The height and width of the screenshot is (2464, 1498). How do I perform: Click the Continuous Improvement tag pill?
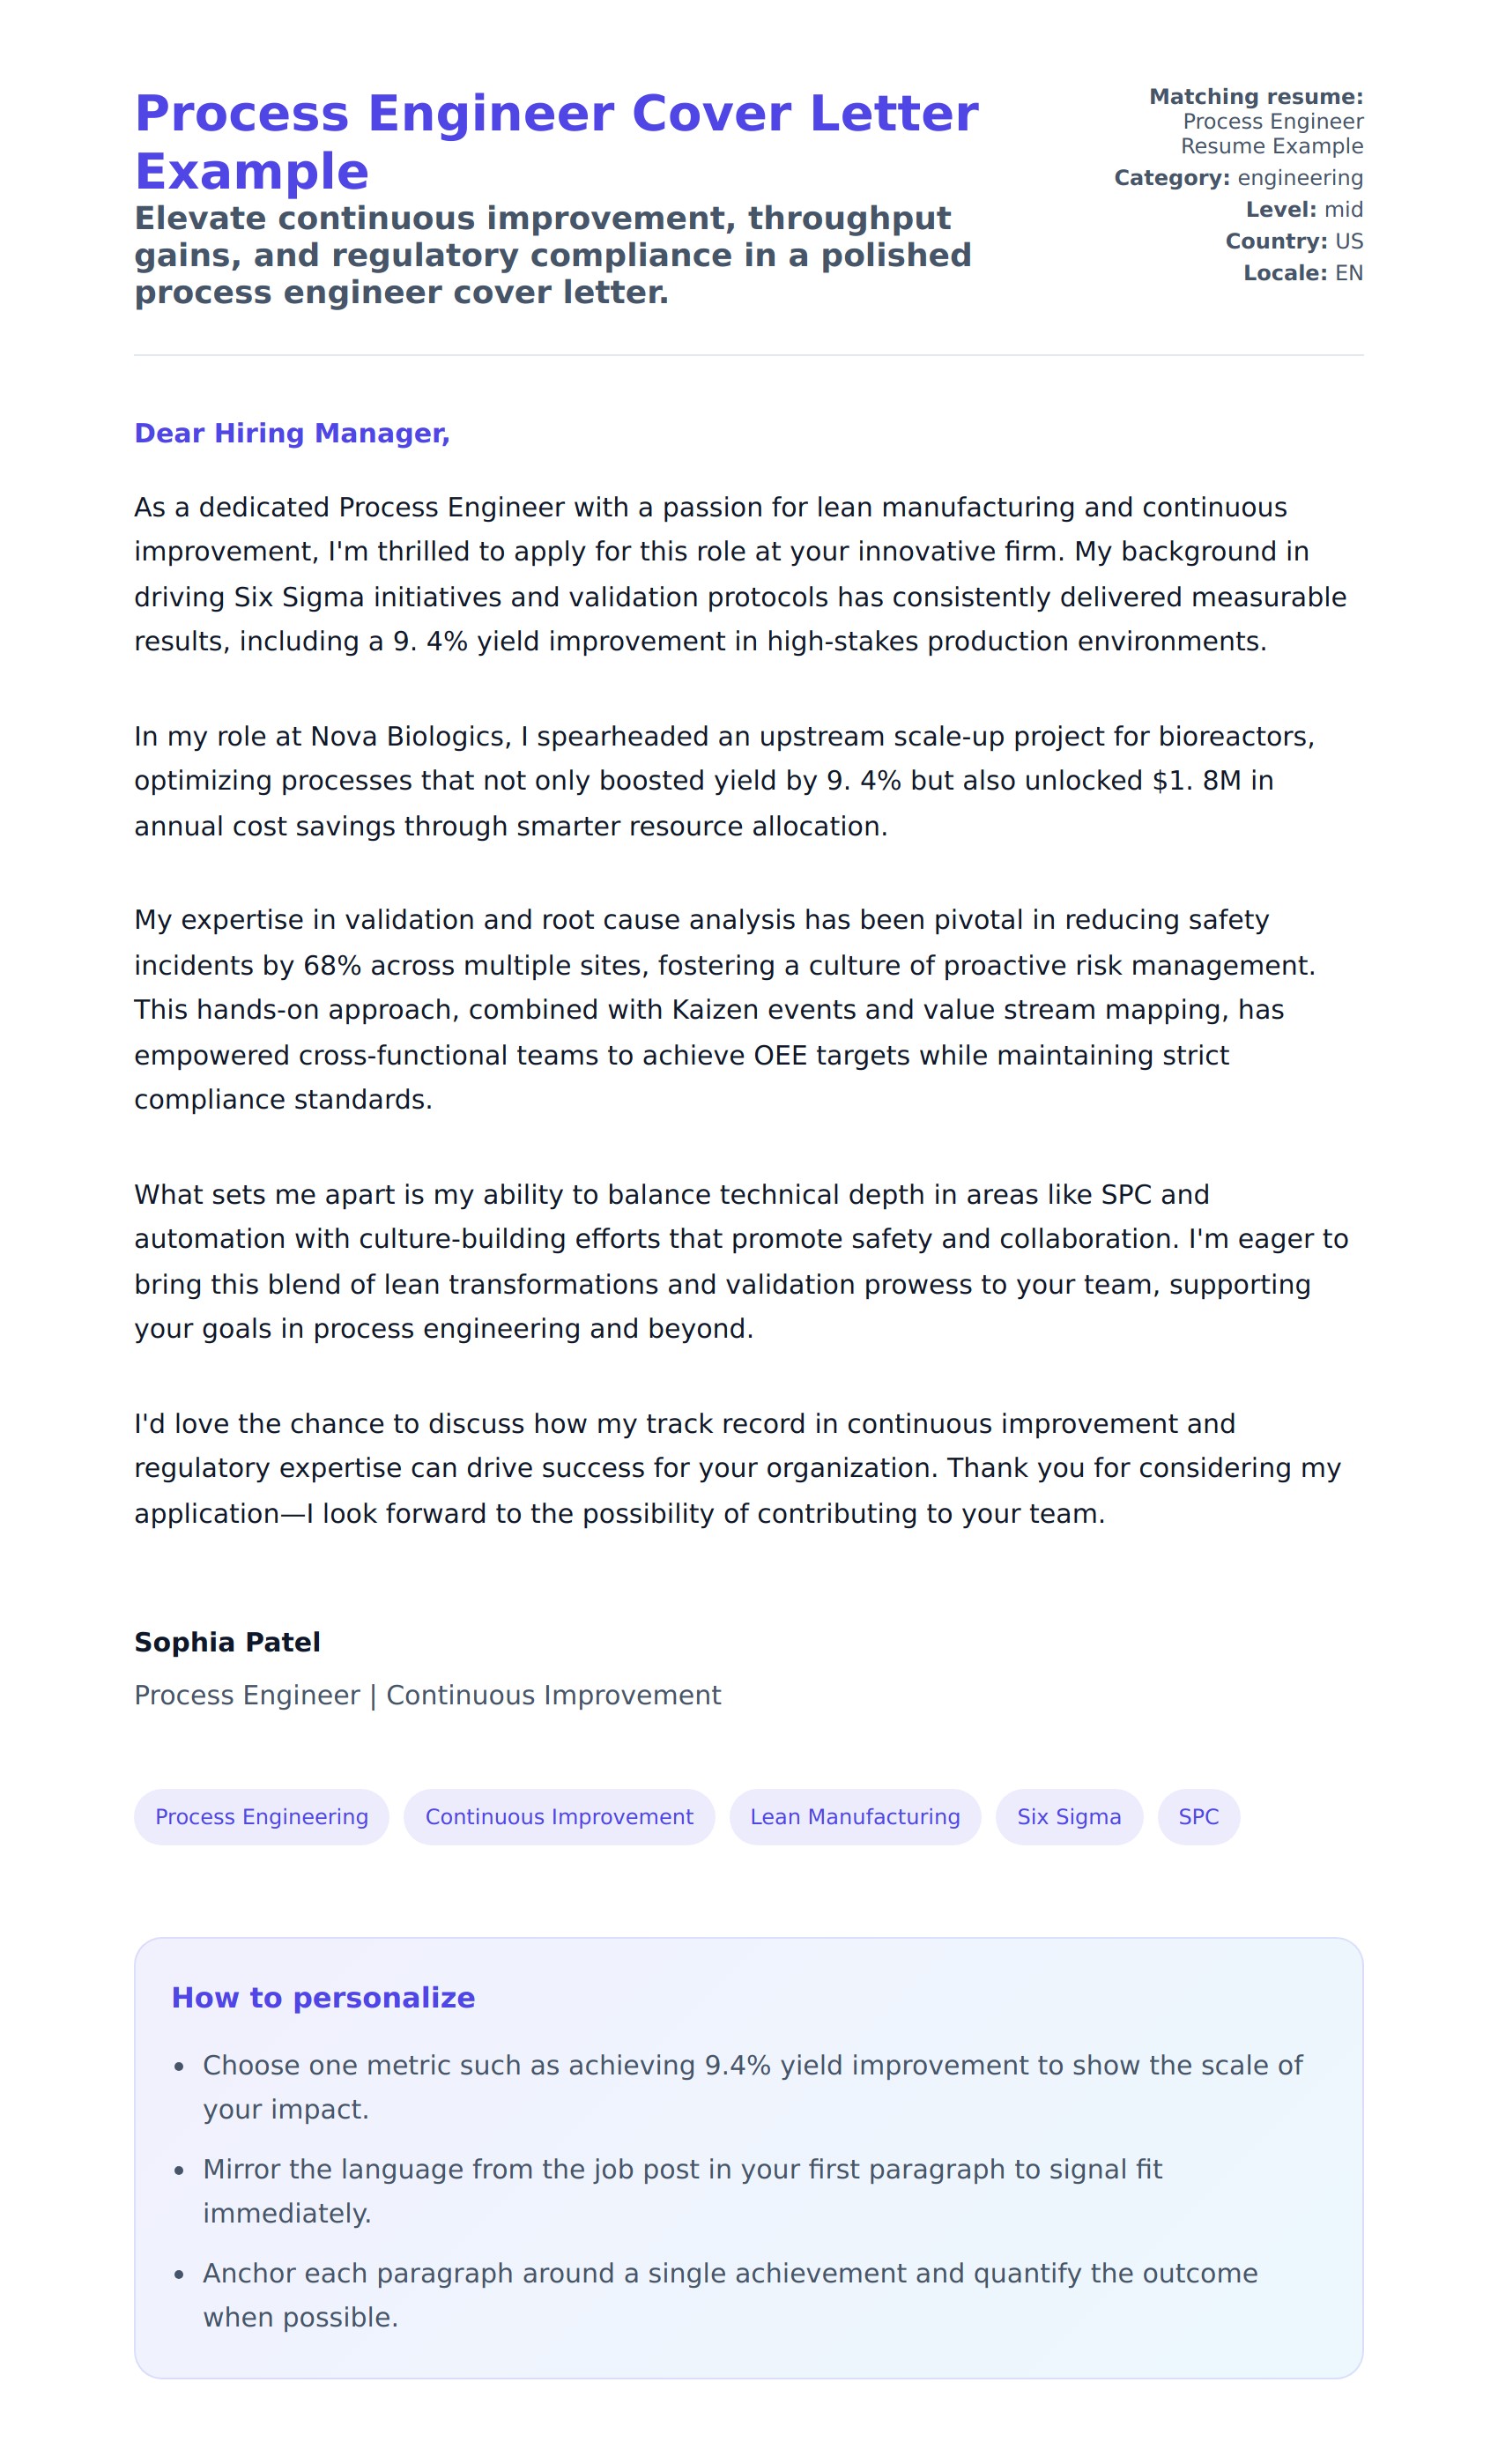(x=559, y=1816)
